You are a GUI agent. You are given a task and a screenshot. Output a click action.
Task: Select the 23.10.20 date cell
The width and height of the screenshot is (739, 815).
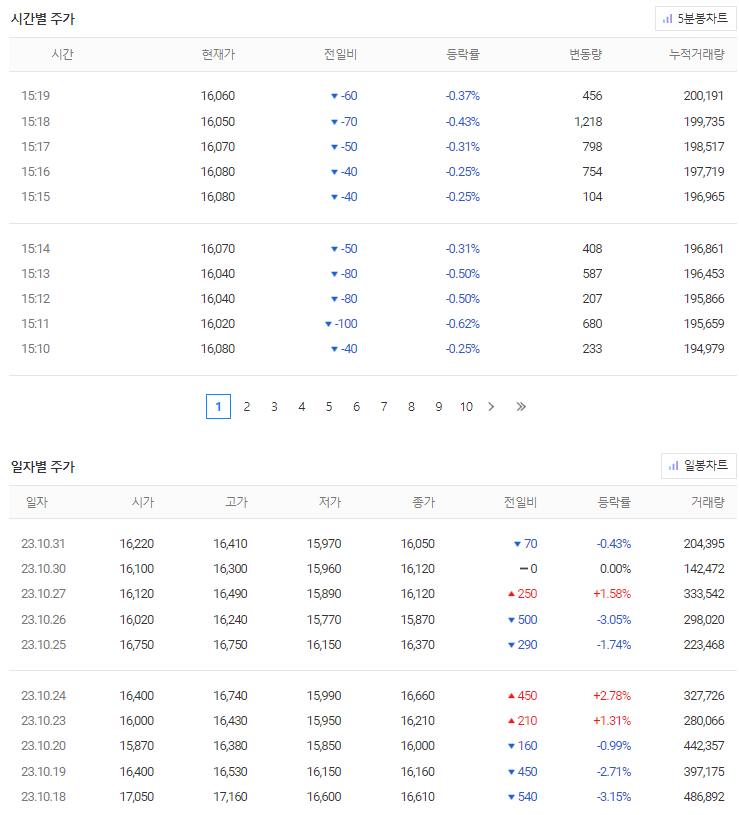pyautogui.click(x=43, y=745)
